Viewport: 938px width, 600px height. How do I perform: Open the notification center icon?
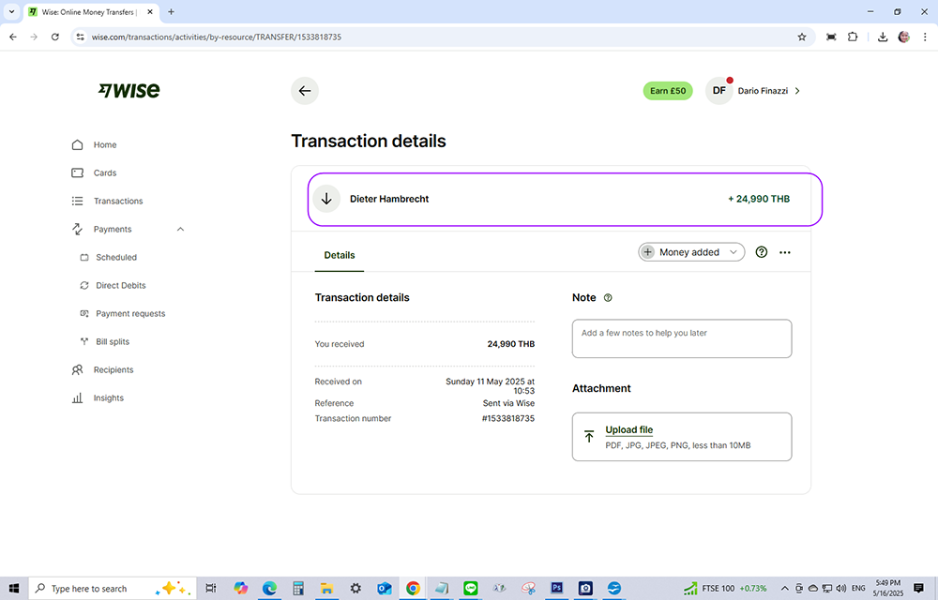point(919,589)
